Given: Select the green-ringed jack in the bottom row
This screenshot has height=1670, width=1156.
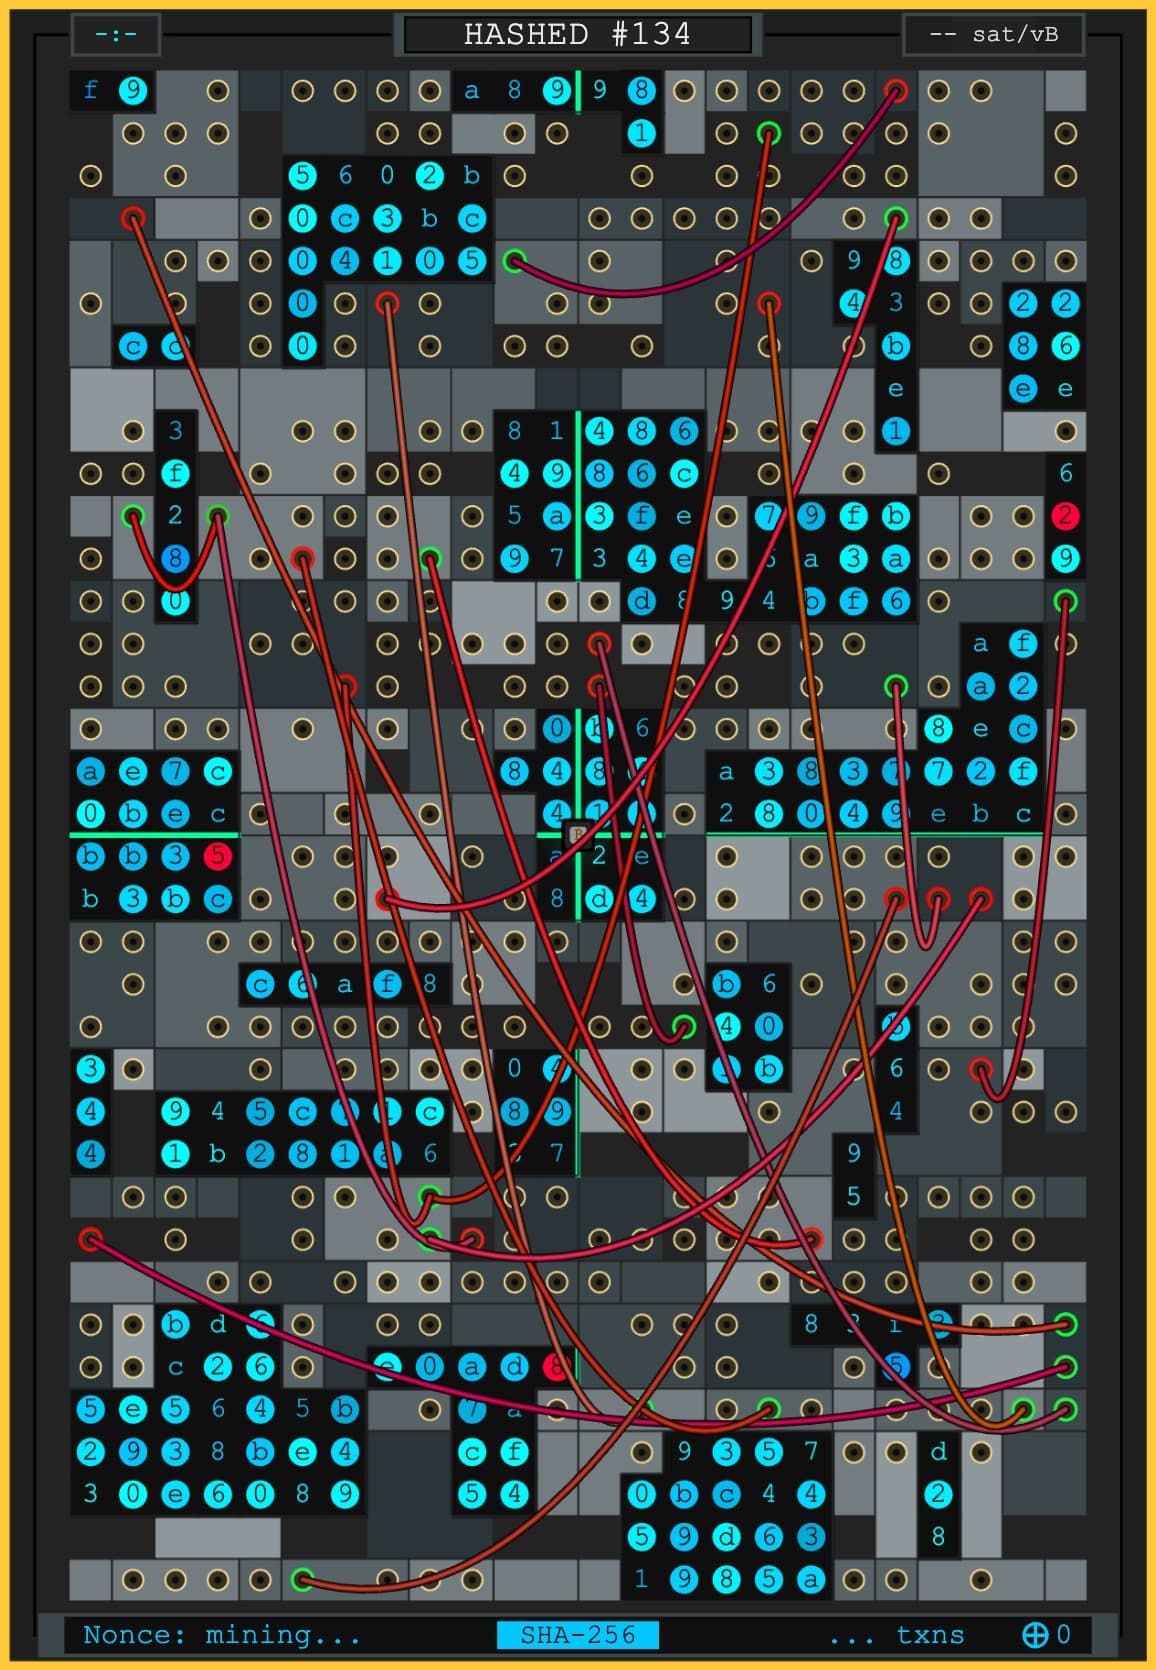Looking at the screenshot, I should click(x=302, y=1580).
